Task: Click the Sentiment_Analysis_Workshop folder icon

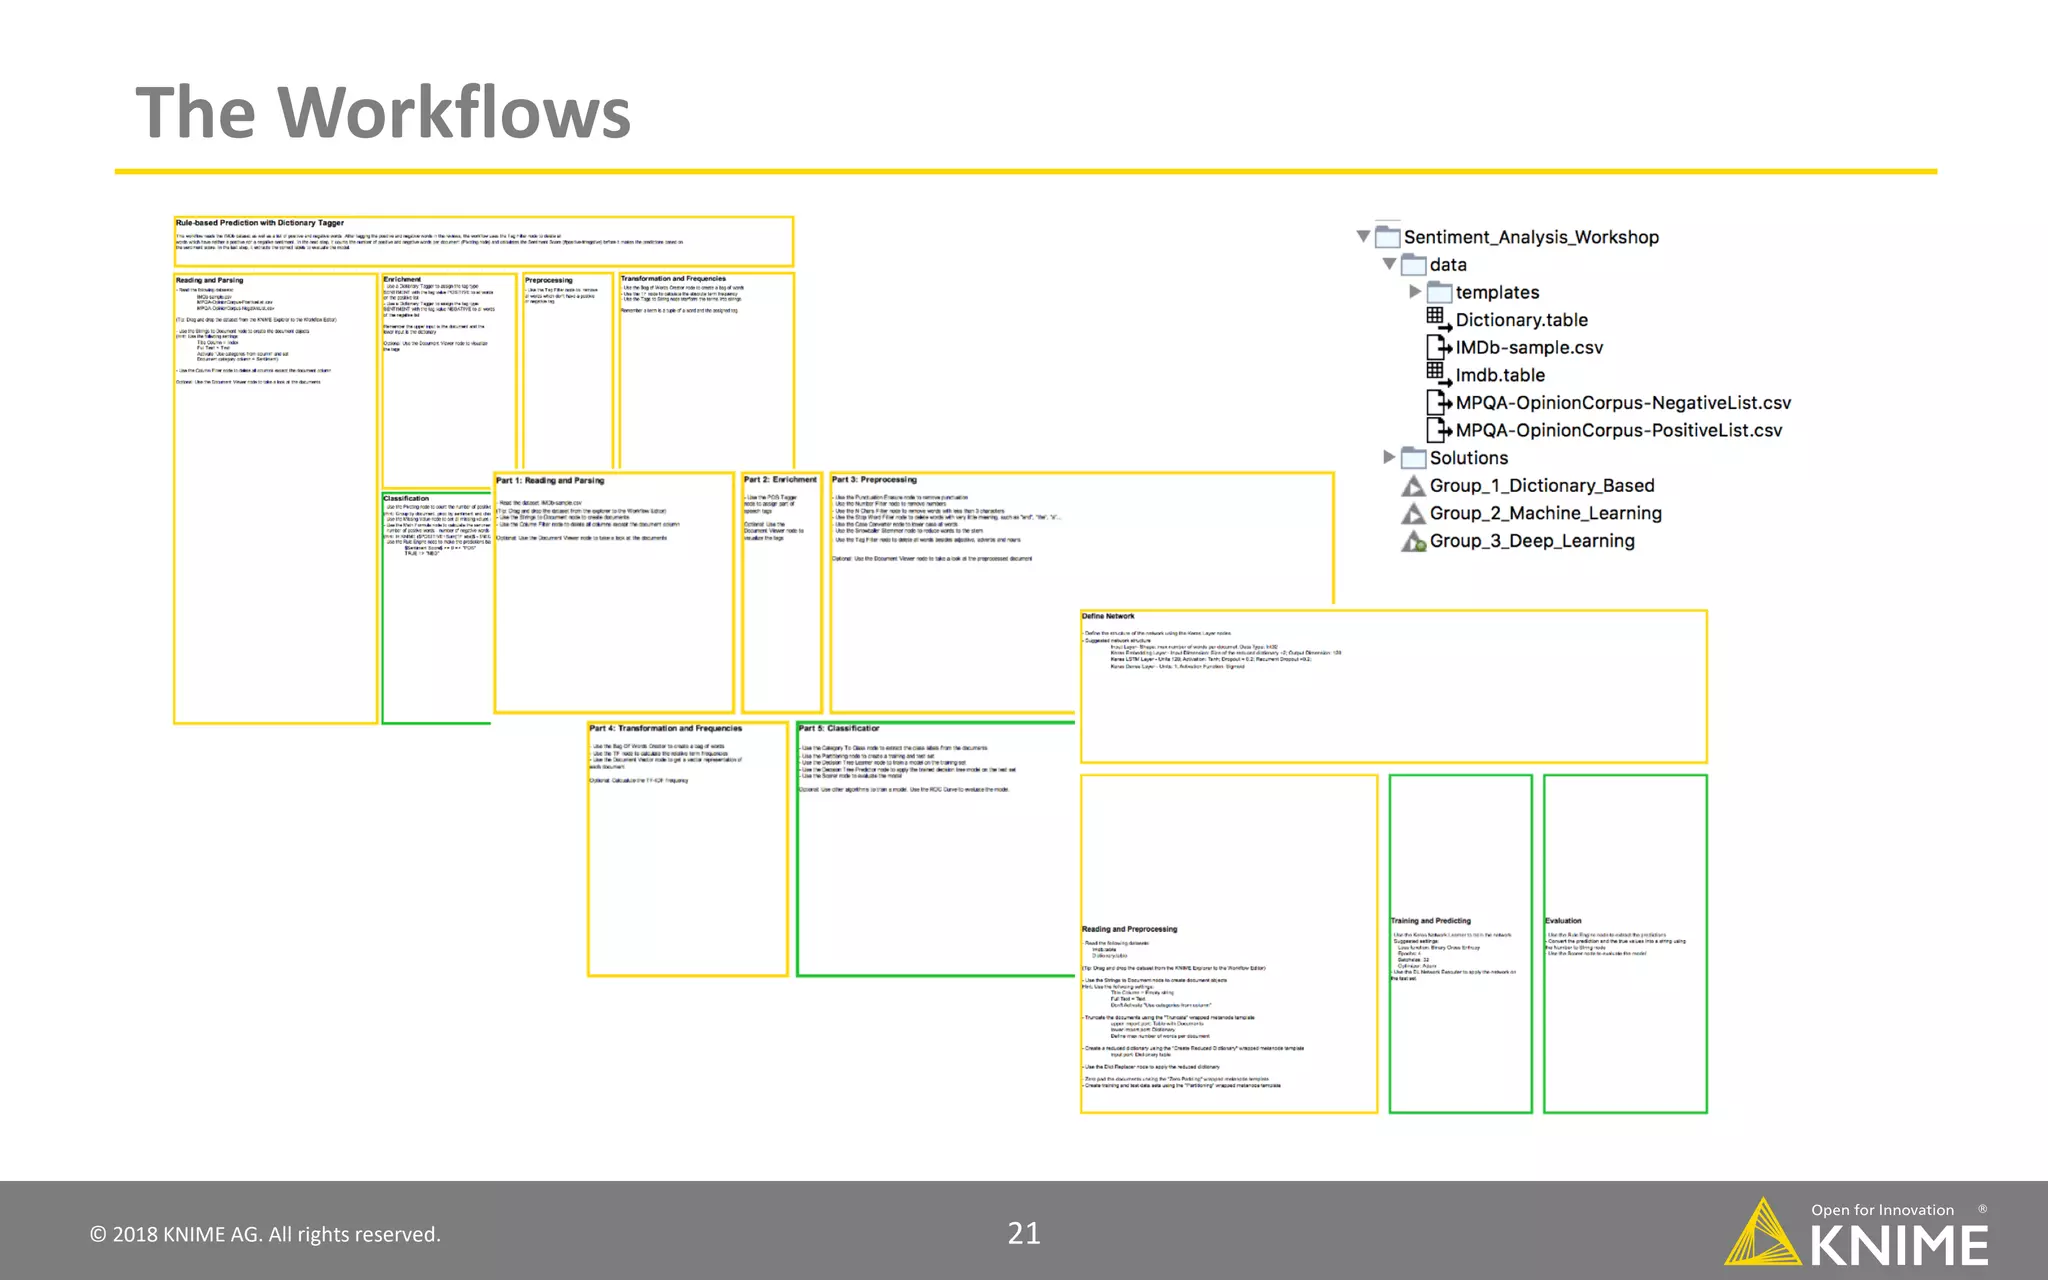Action: [x=1387, y=237]
